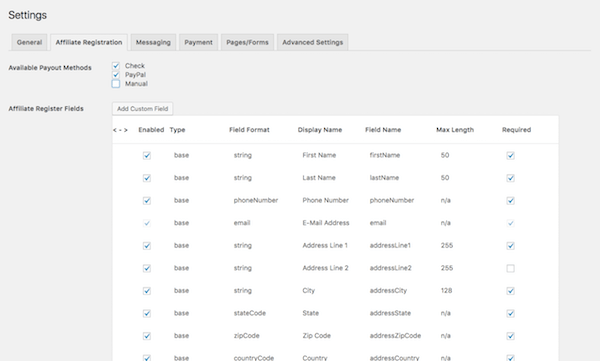Image resolution: width=600 pixels, height=361 pixels.
Task: Toggle Required checkbox for First Name row
Action: (x=510, y=155)
